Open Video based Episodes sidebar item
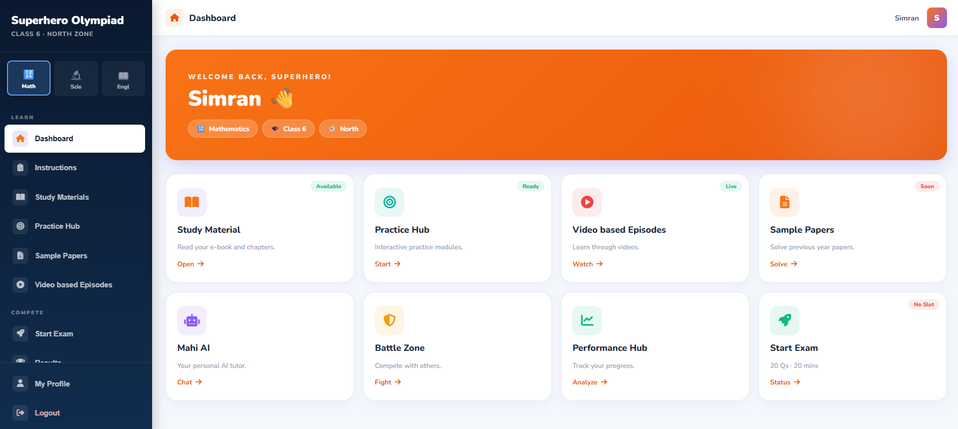This screenshot has width=958, height=429. point(75,285)
